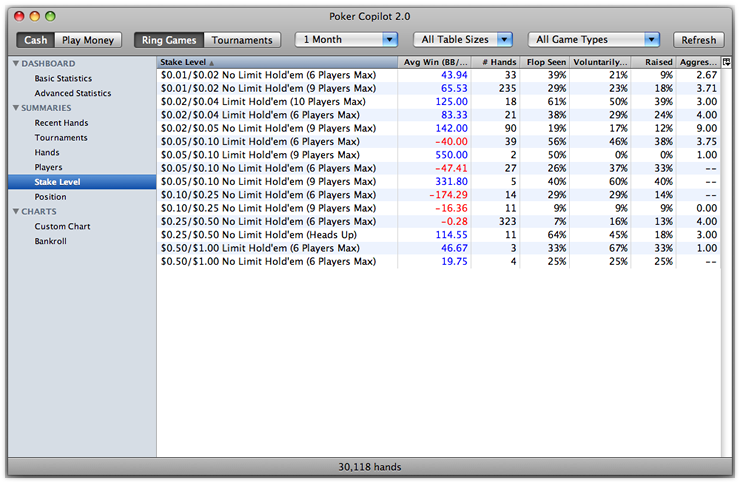Image resolution: width=740 pixels, height=483 pixels.
Task: Open the Hands summary
Action: (47, 153)
